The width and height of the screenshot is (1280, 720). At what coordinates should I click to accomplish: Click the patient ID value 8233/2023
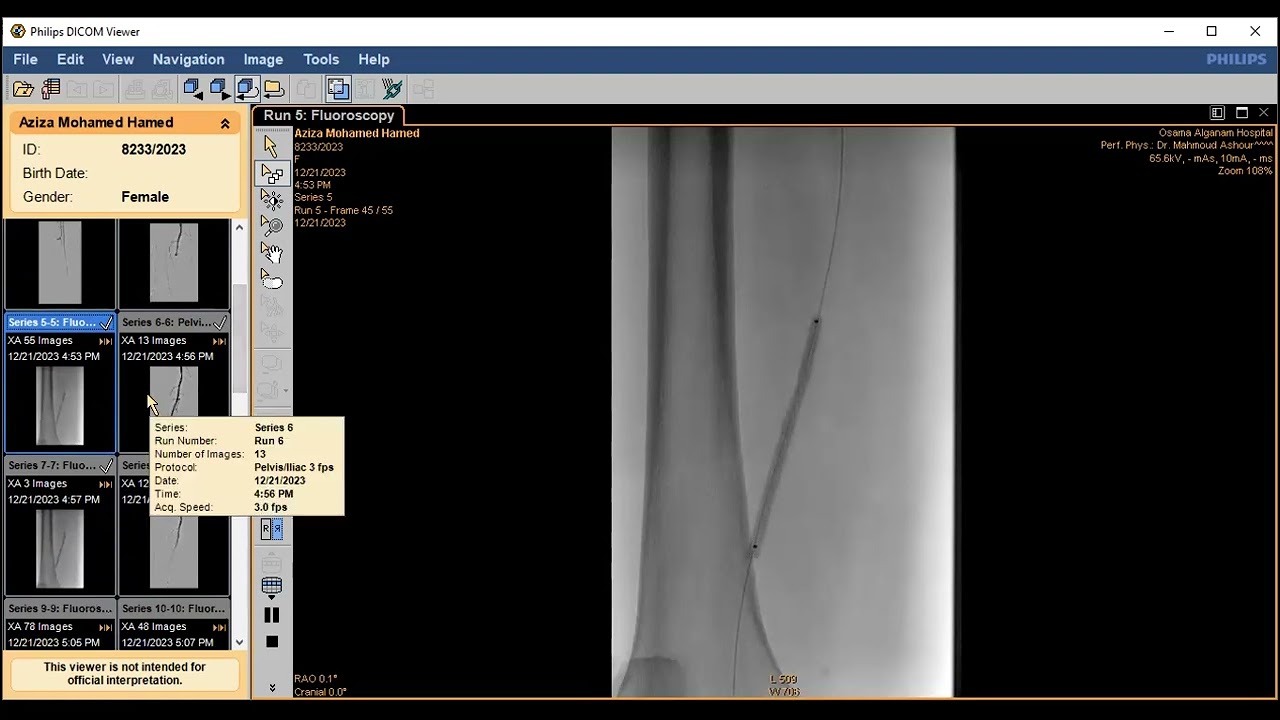pos(154,149)
